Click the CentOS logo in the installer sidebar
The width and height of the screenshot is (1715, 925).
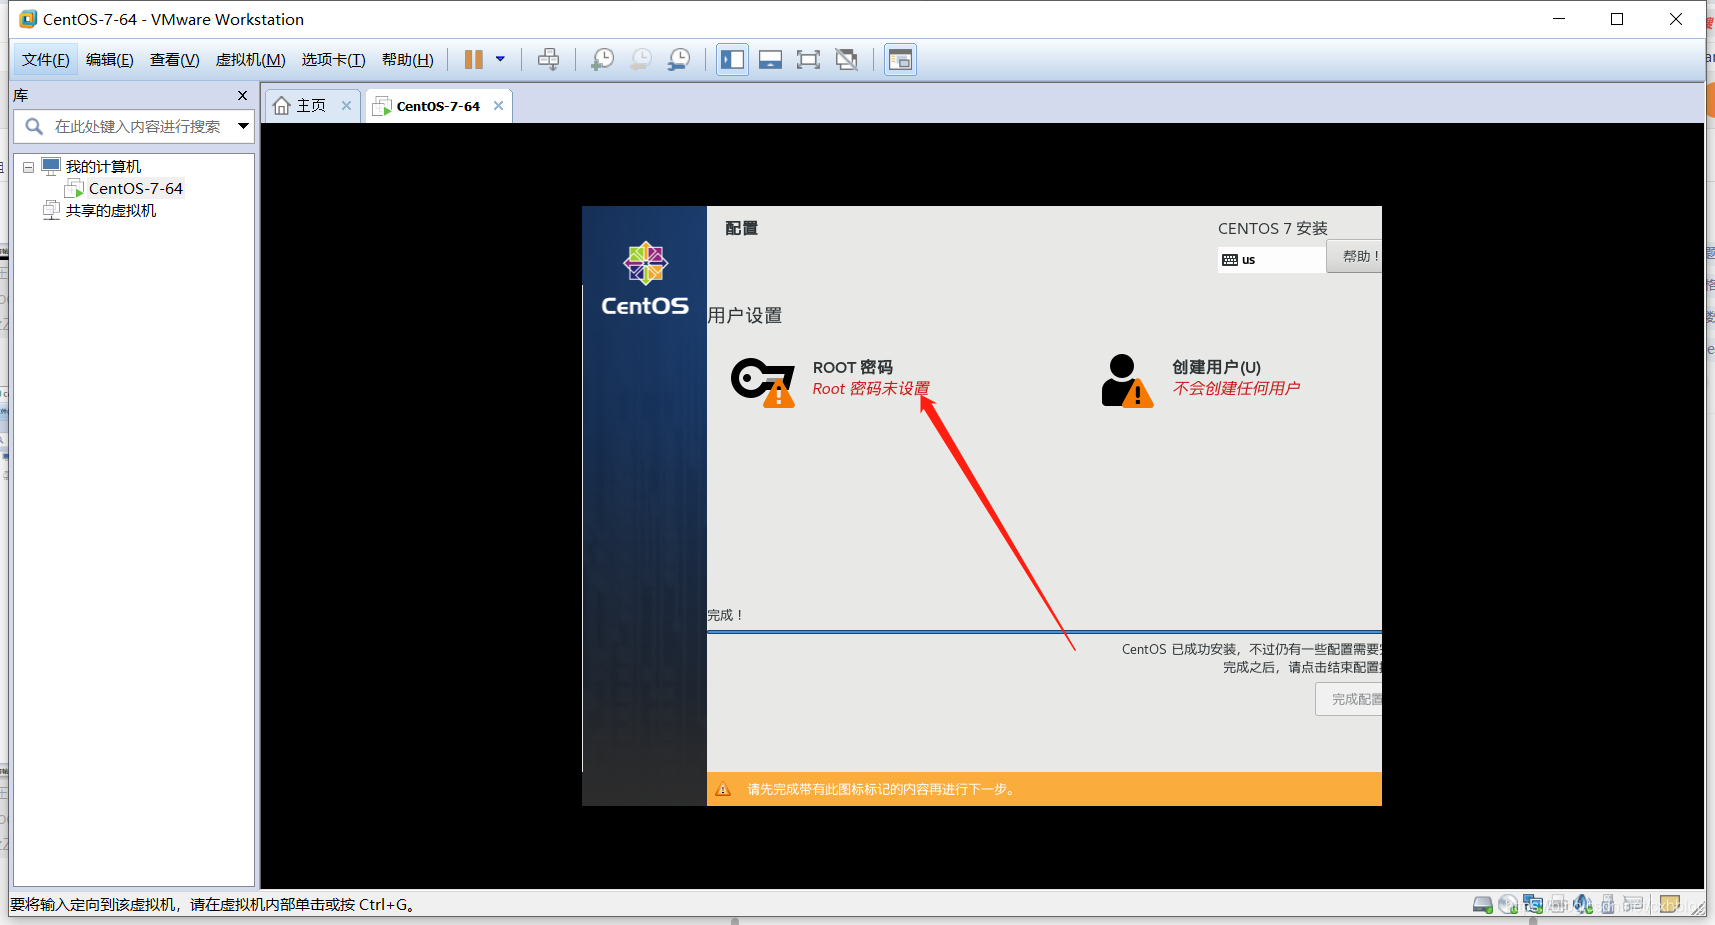pyautogui.click(x=645, y=279)
